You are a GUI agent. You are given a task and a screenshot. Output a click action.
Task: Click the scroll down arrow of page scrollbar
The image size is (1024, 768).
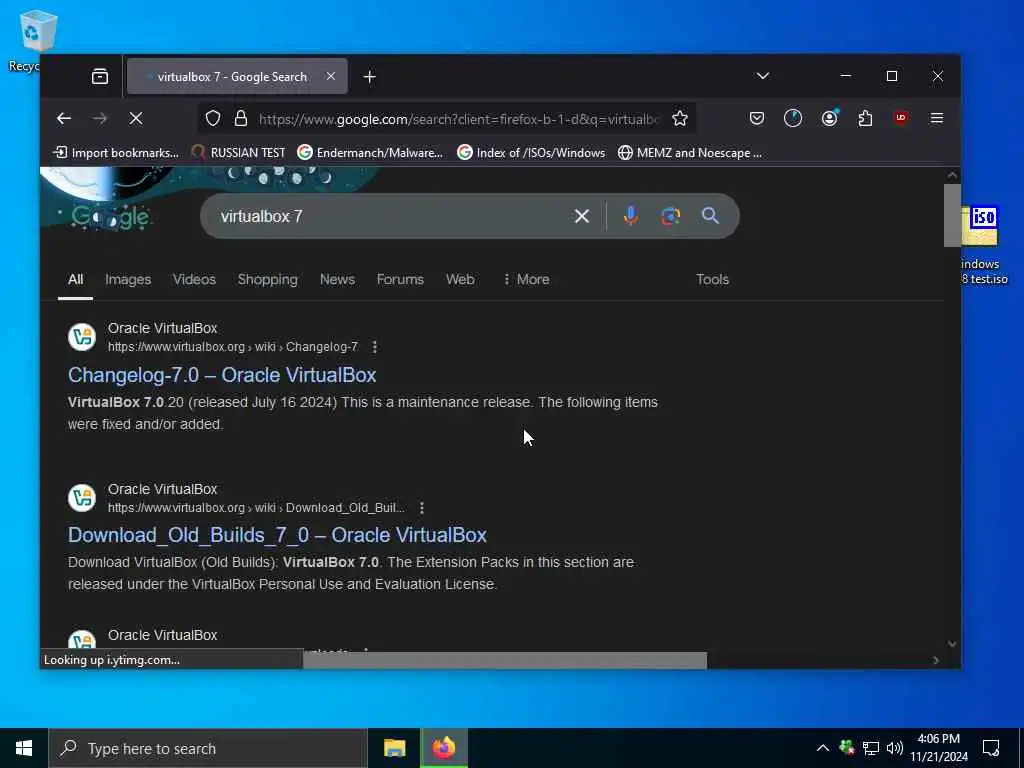click(952, 644)
